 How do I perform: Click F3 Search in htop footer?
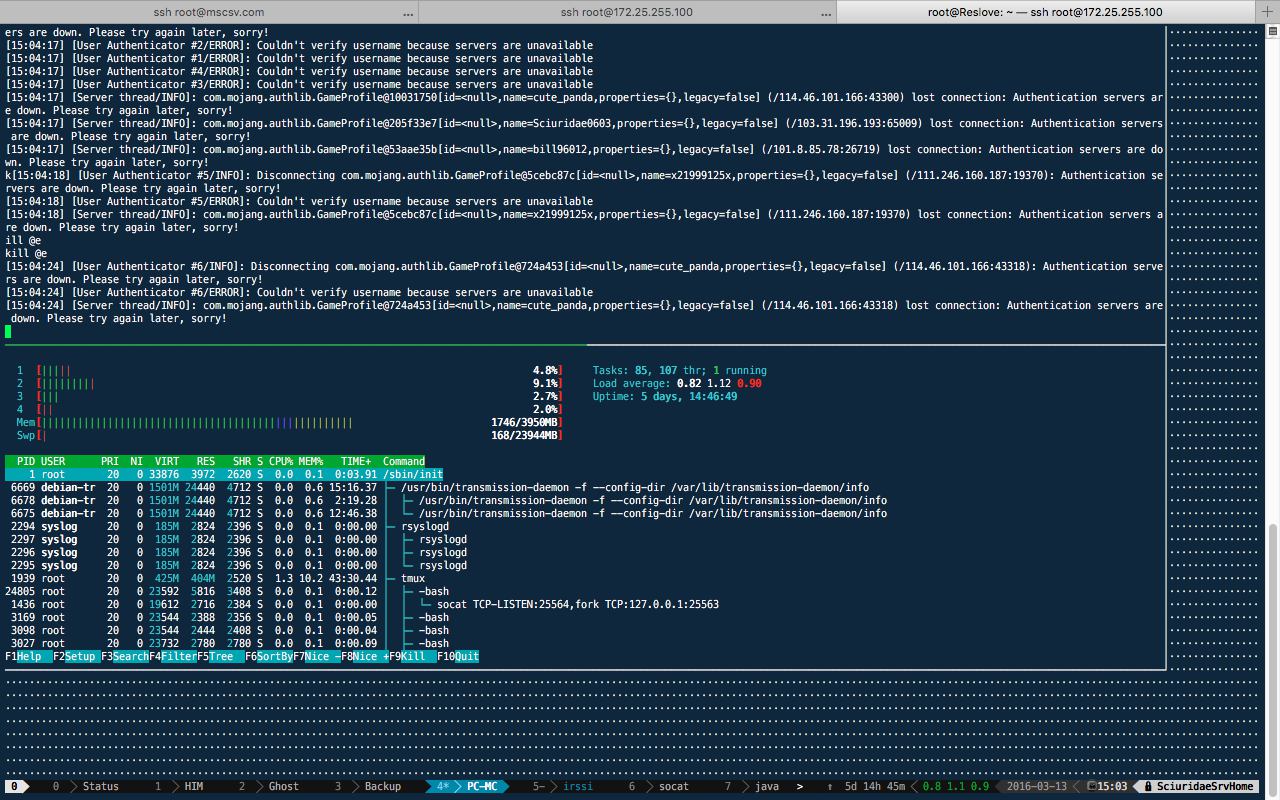(x=125, y=657)
